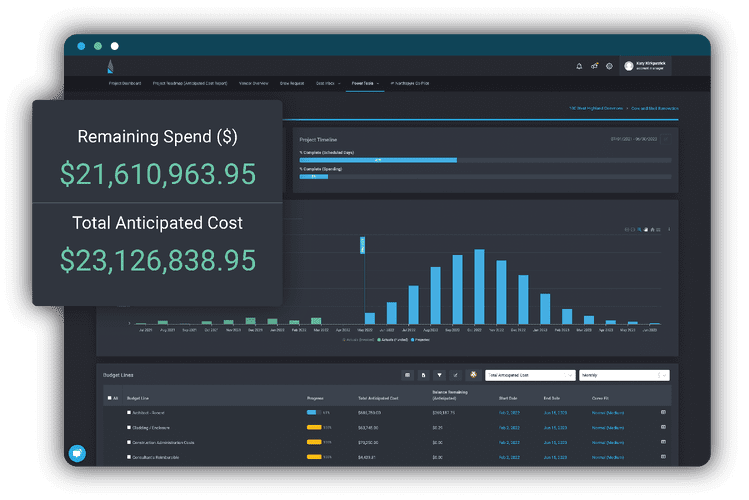Click the chart zoom-in icon
Screen dimensions: 749x500
627,230
